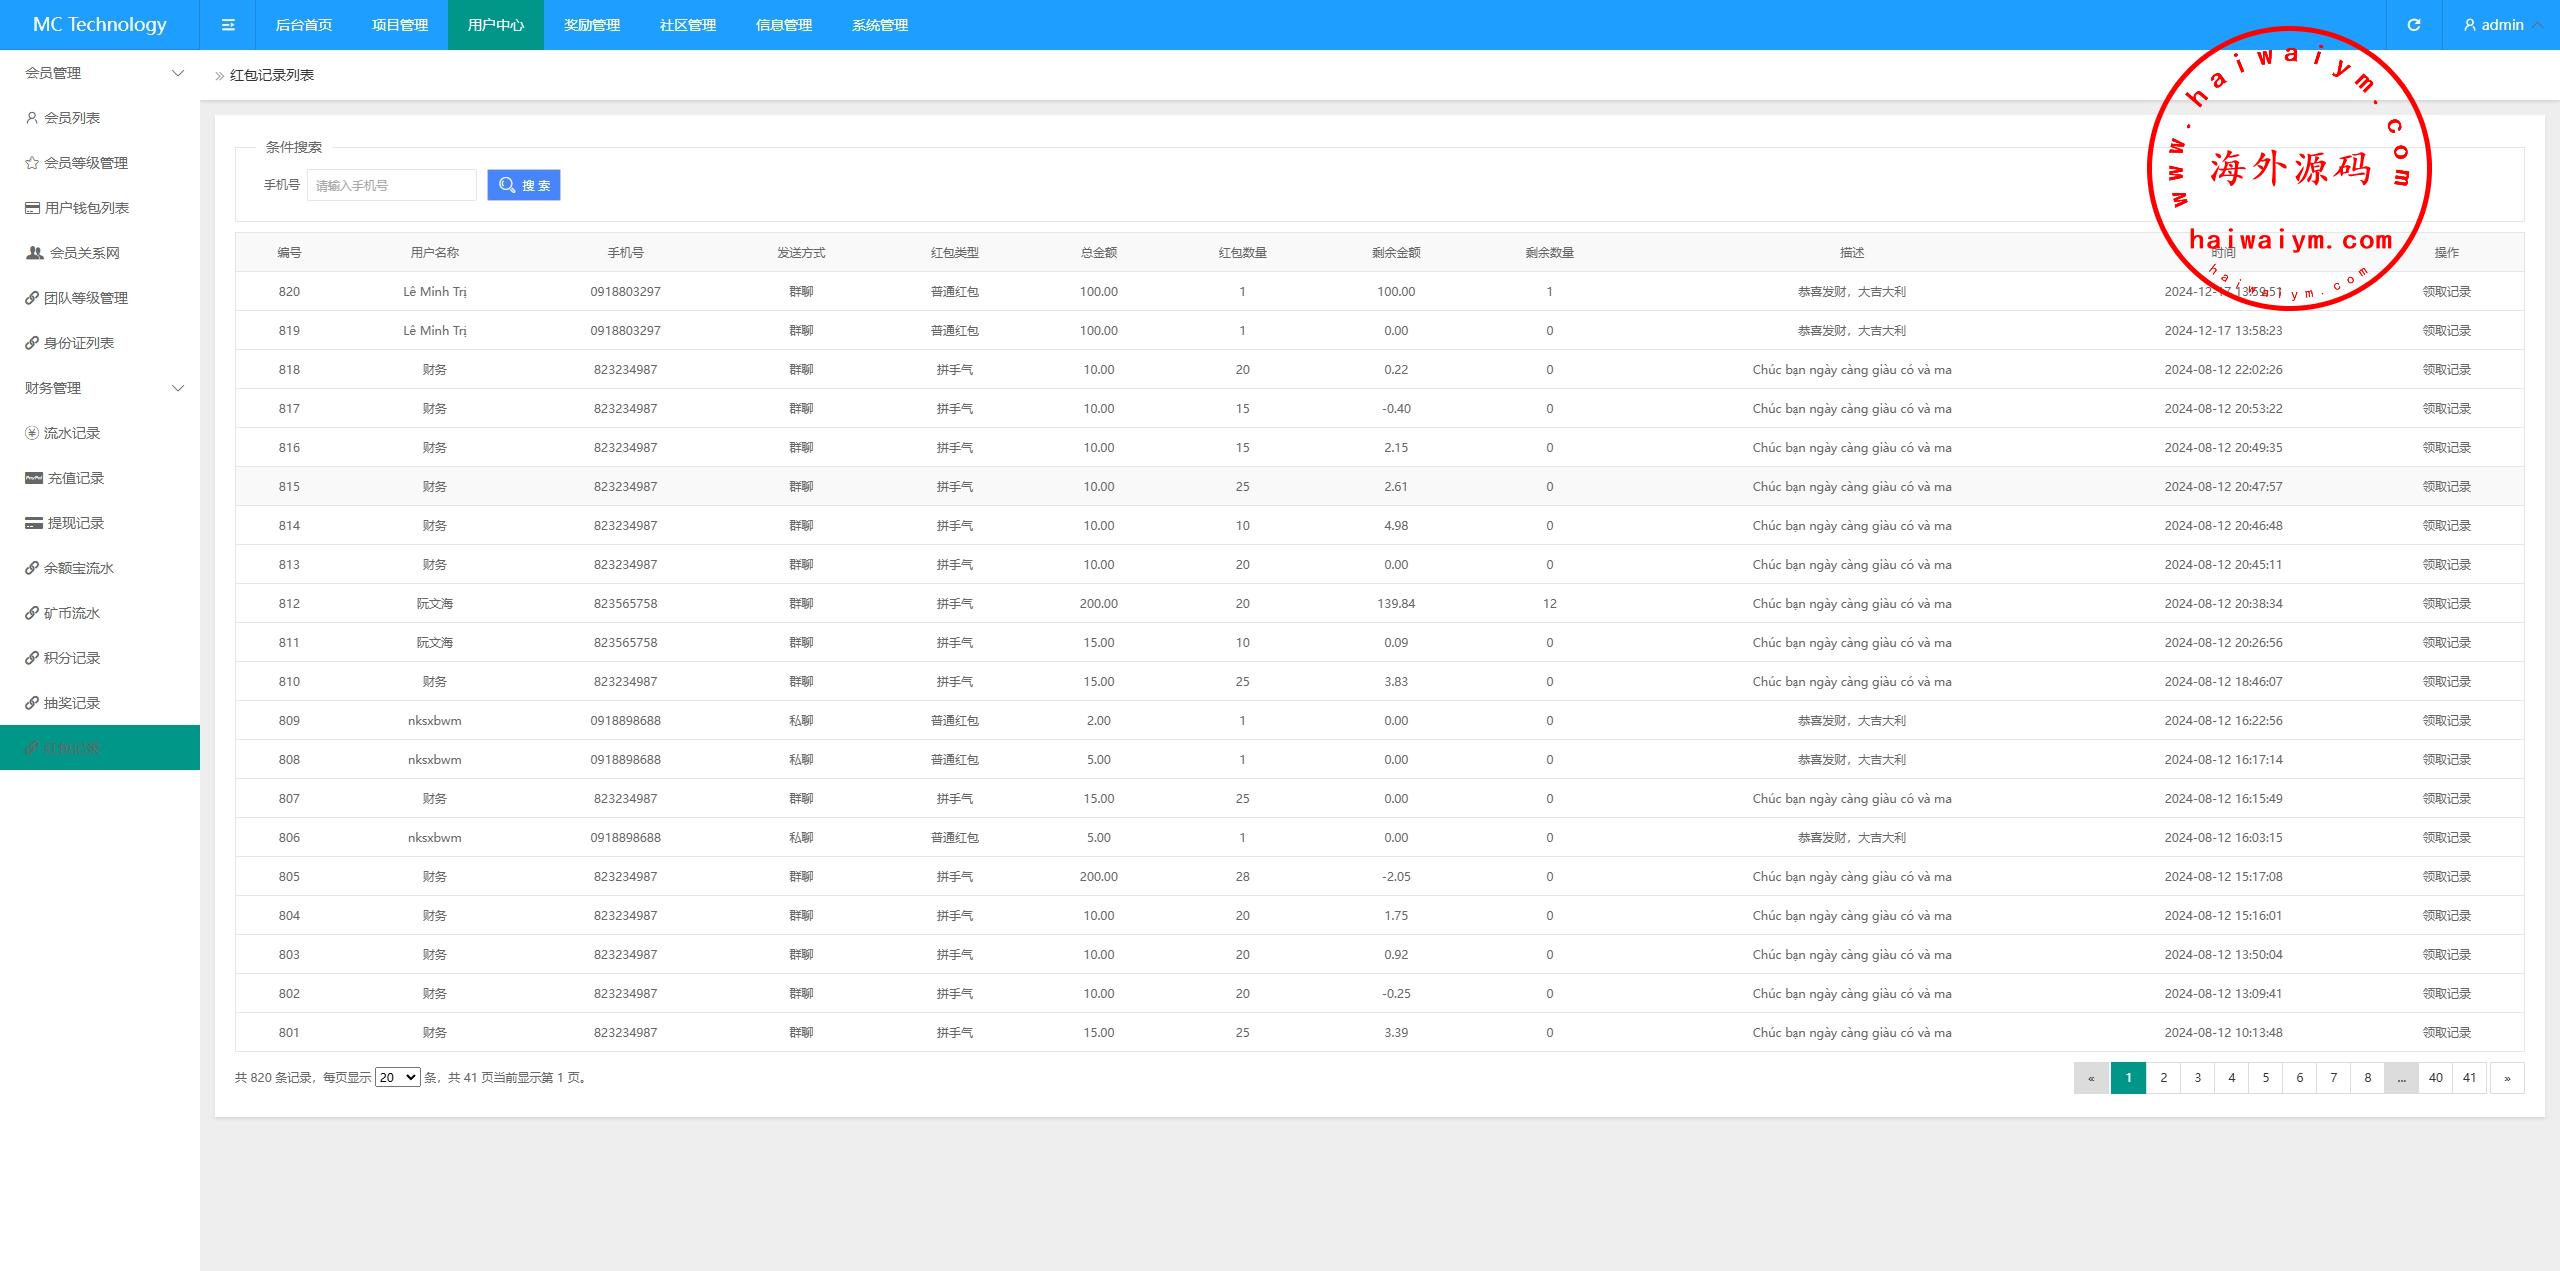Screen dimensions: 2560x1271
Task: Click the refresh icon in top bar
Action: [2414, 25]
